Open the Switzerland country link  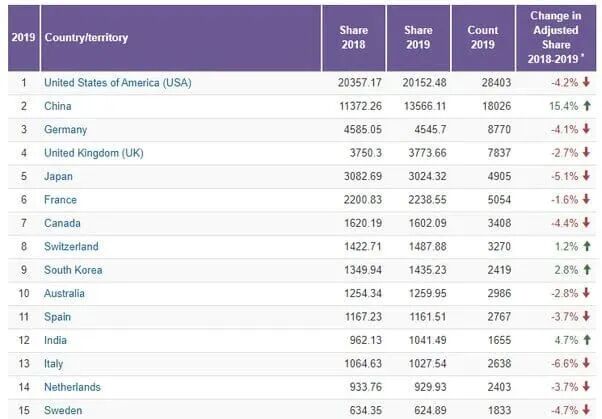coord(71,247)
